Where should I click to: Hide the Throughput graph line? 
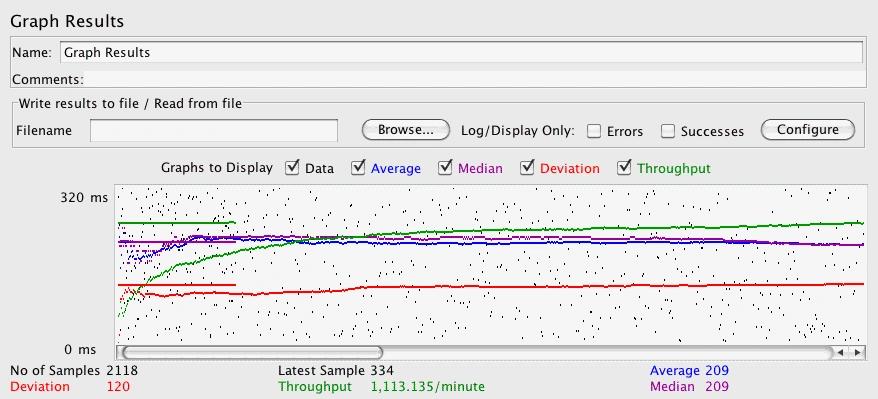pos(624,167)
